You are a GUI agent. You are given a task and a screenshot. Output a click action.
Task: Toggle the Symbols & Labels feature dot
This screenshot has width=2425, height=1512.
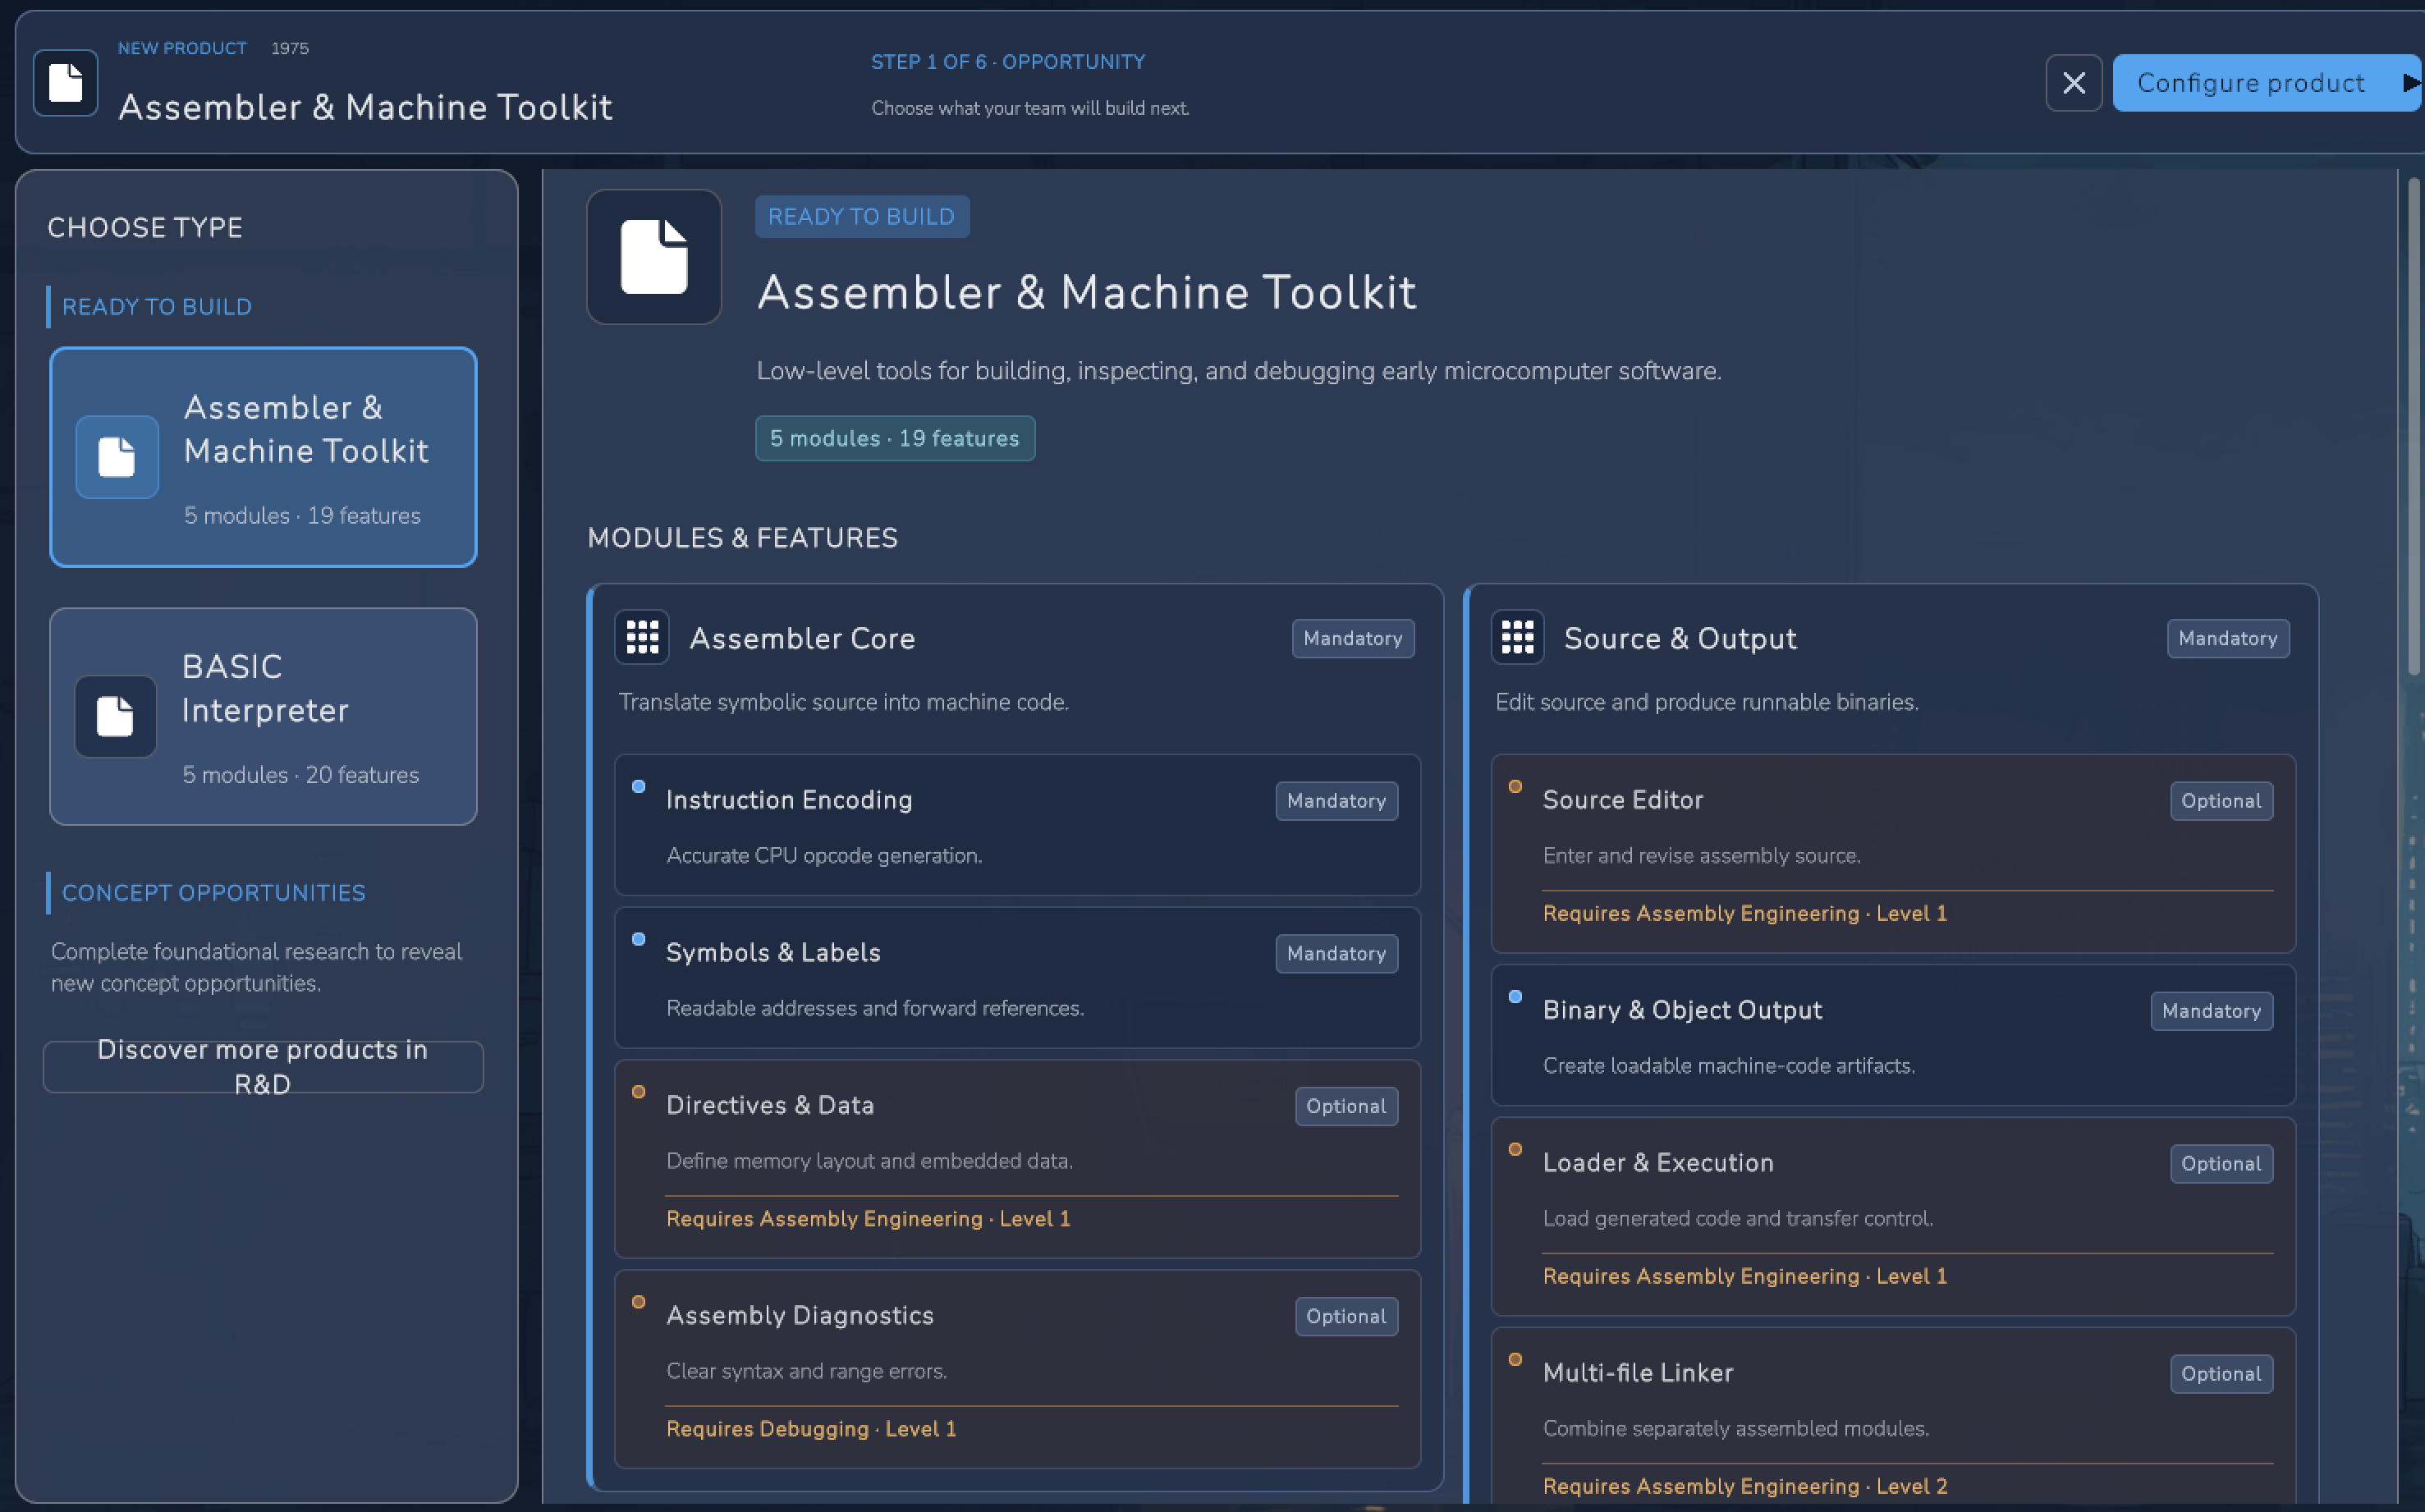coord(639,939)
